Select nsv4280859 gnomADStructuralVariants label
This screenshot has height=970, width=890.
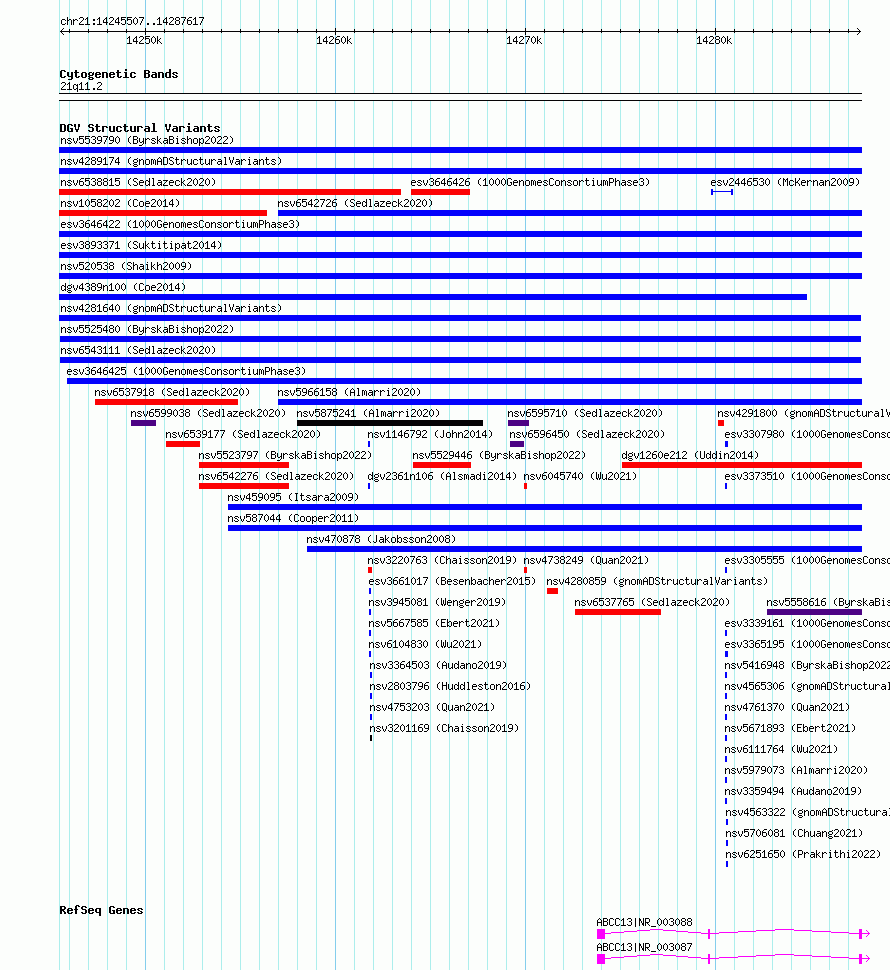click(657, 582)
